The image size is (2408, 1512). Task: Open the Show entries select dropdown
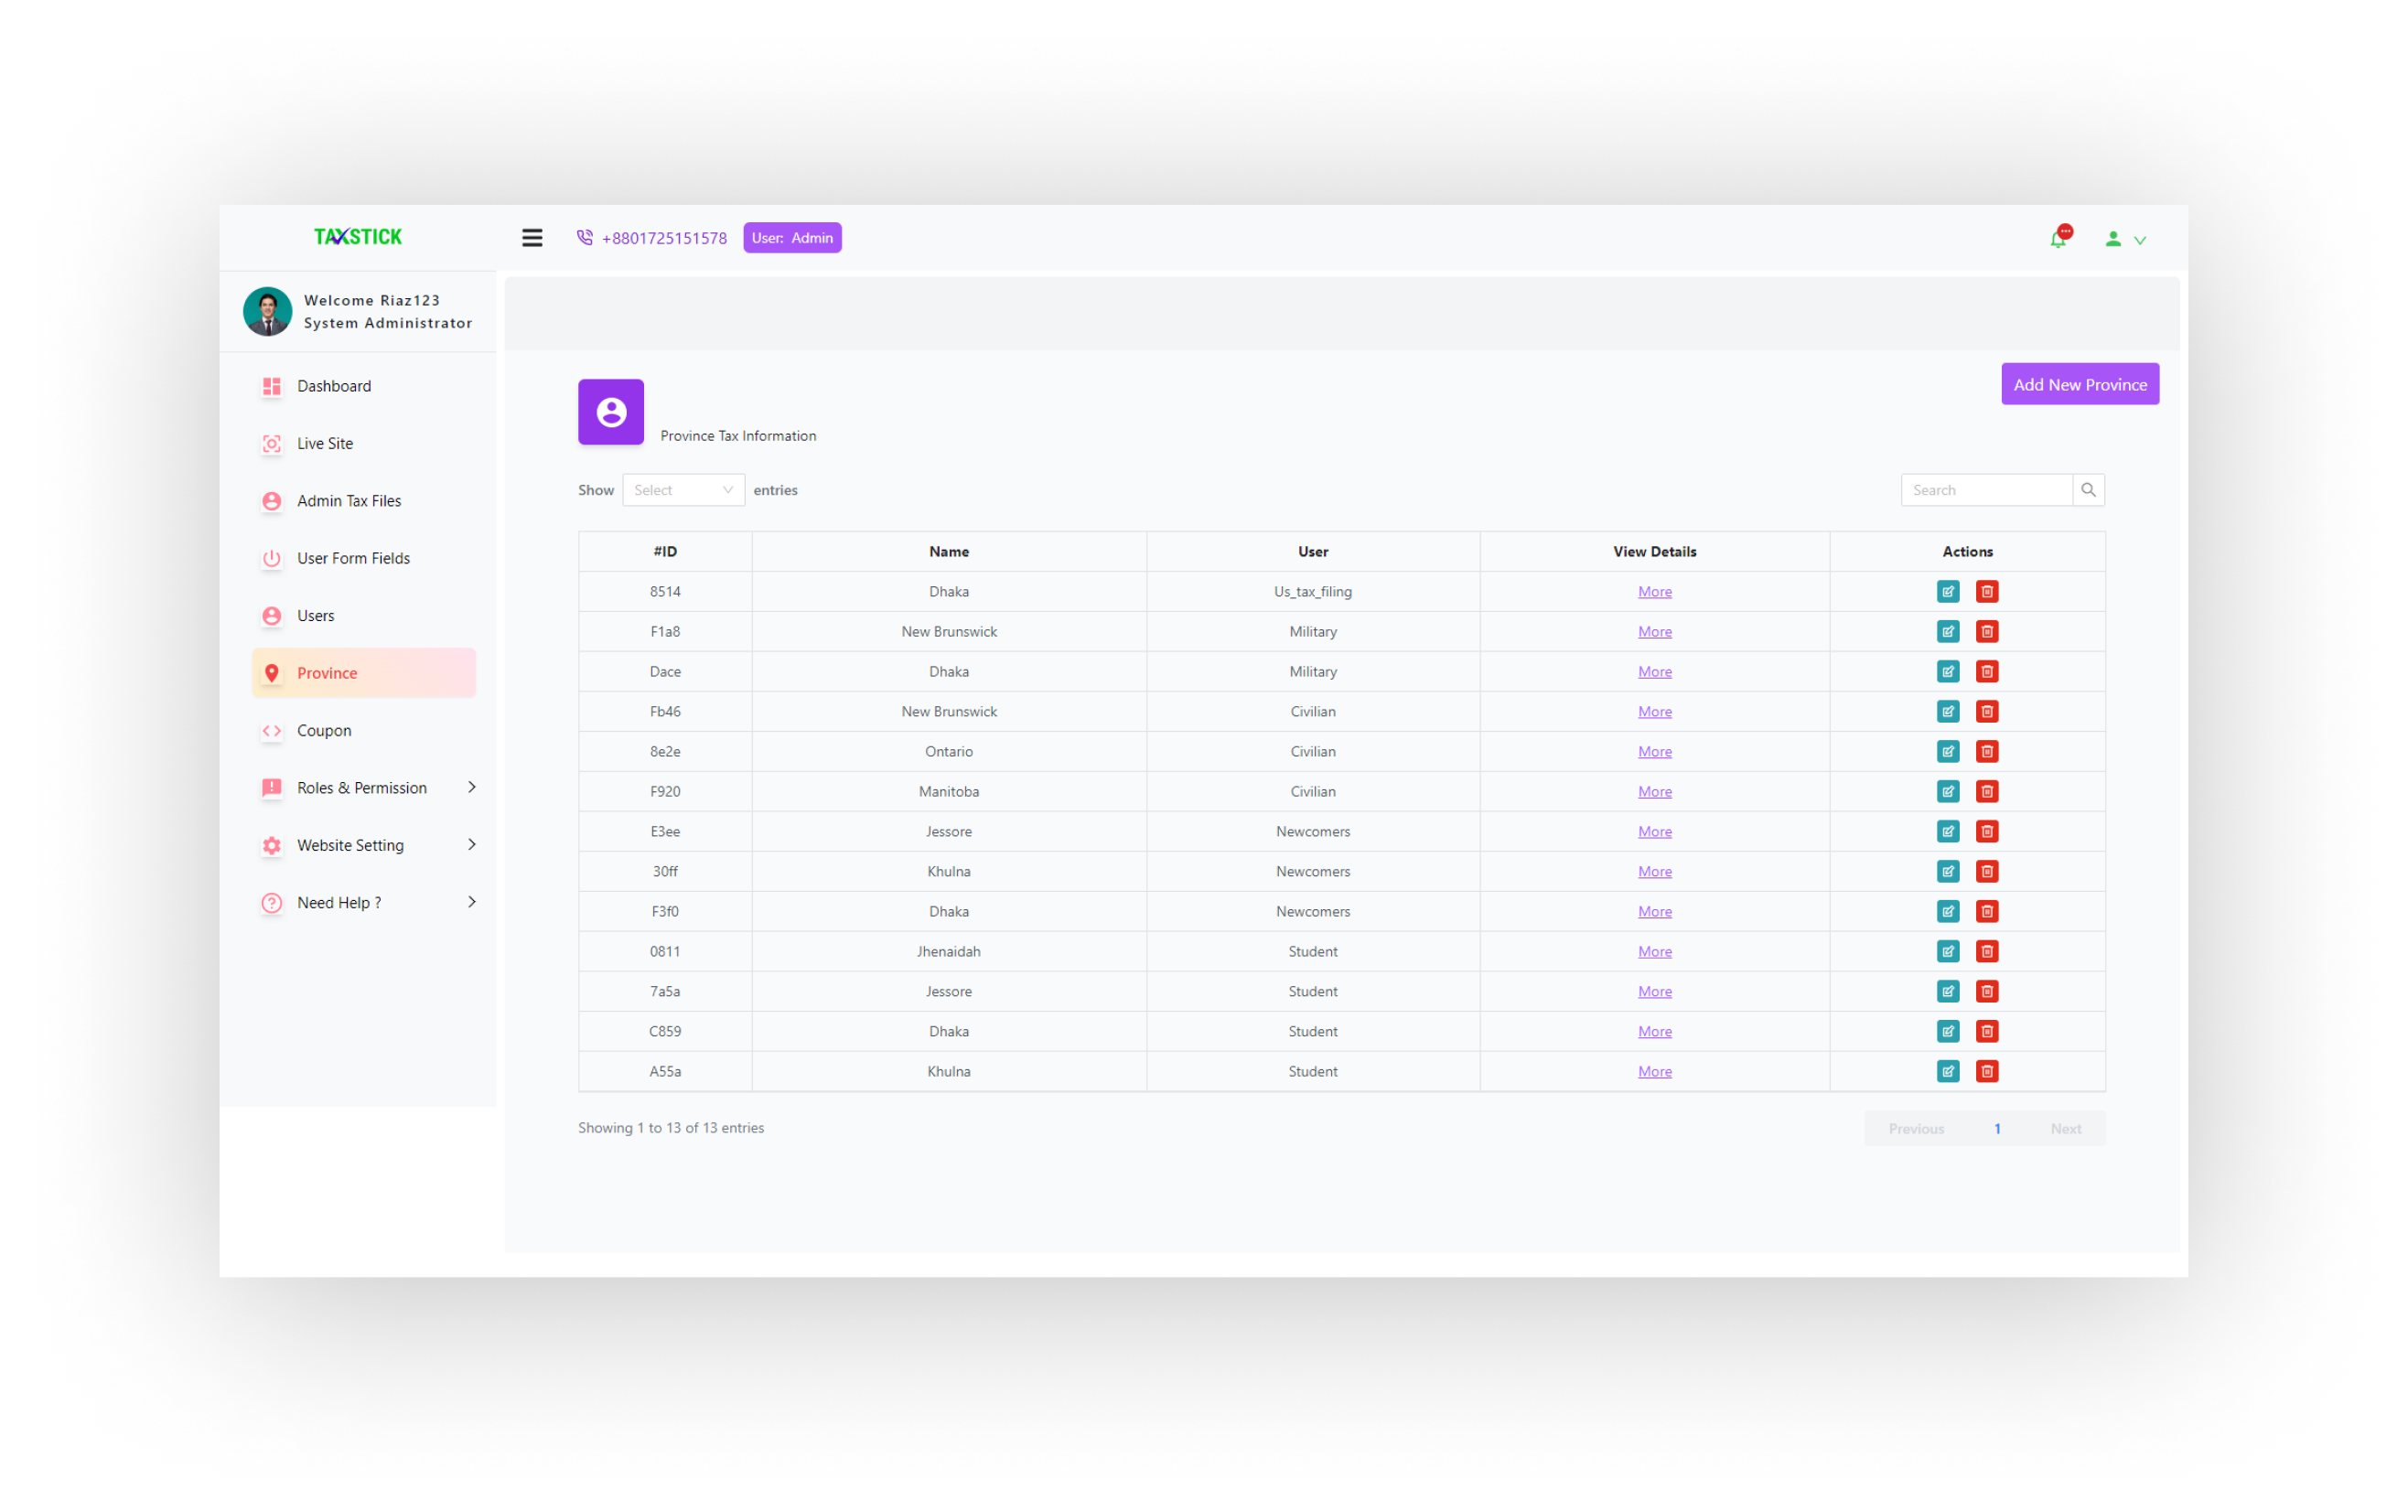pos(683,490)
